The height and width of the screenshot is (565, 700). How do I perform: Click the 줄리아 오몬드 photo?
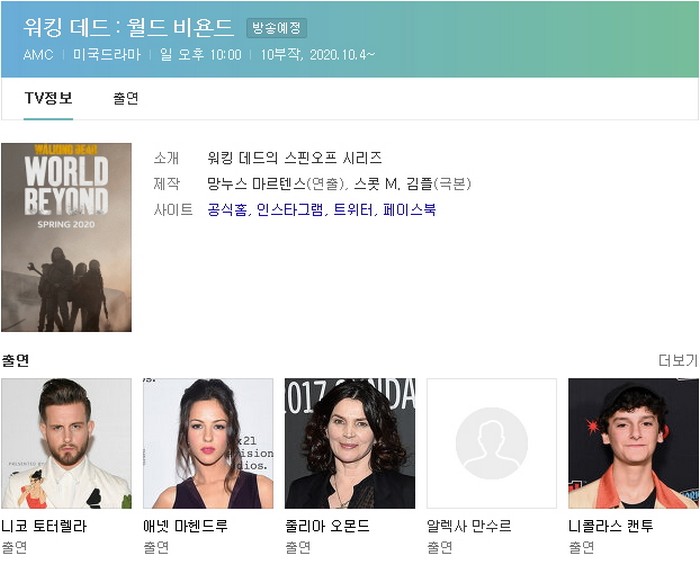tap(350, 443)
